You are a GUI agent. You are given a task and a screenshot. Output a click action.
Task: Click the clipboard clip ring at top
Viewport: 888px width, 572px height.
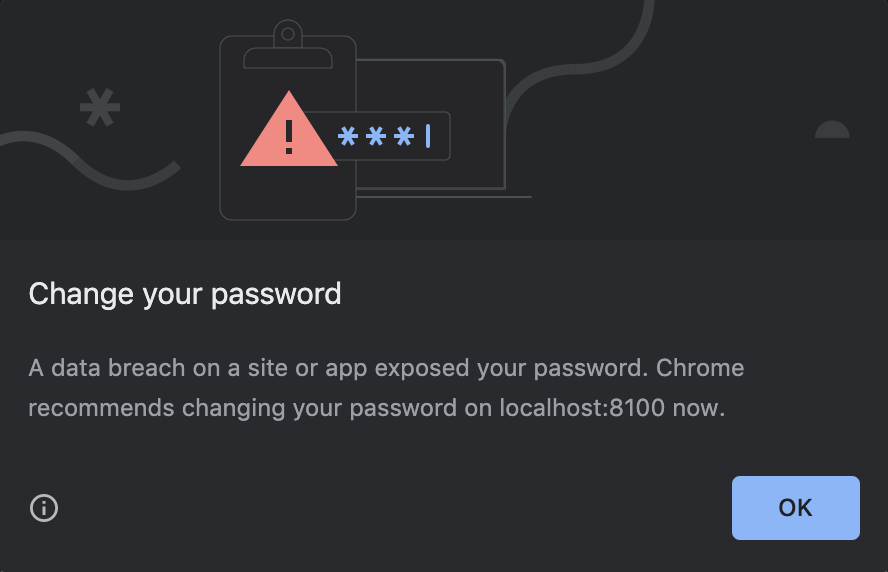(x=288, y=34)
